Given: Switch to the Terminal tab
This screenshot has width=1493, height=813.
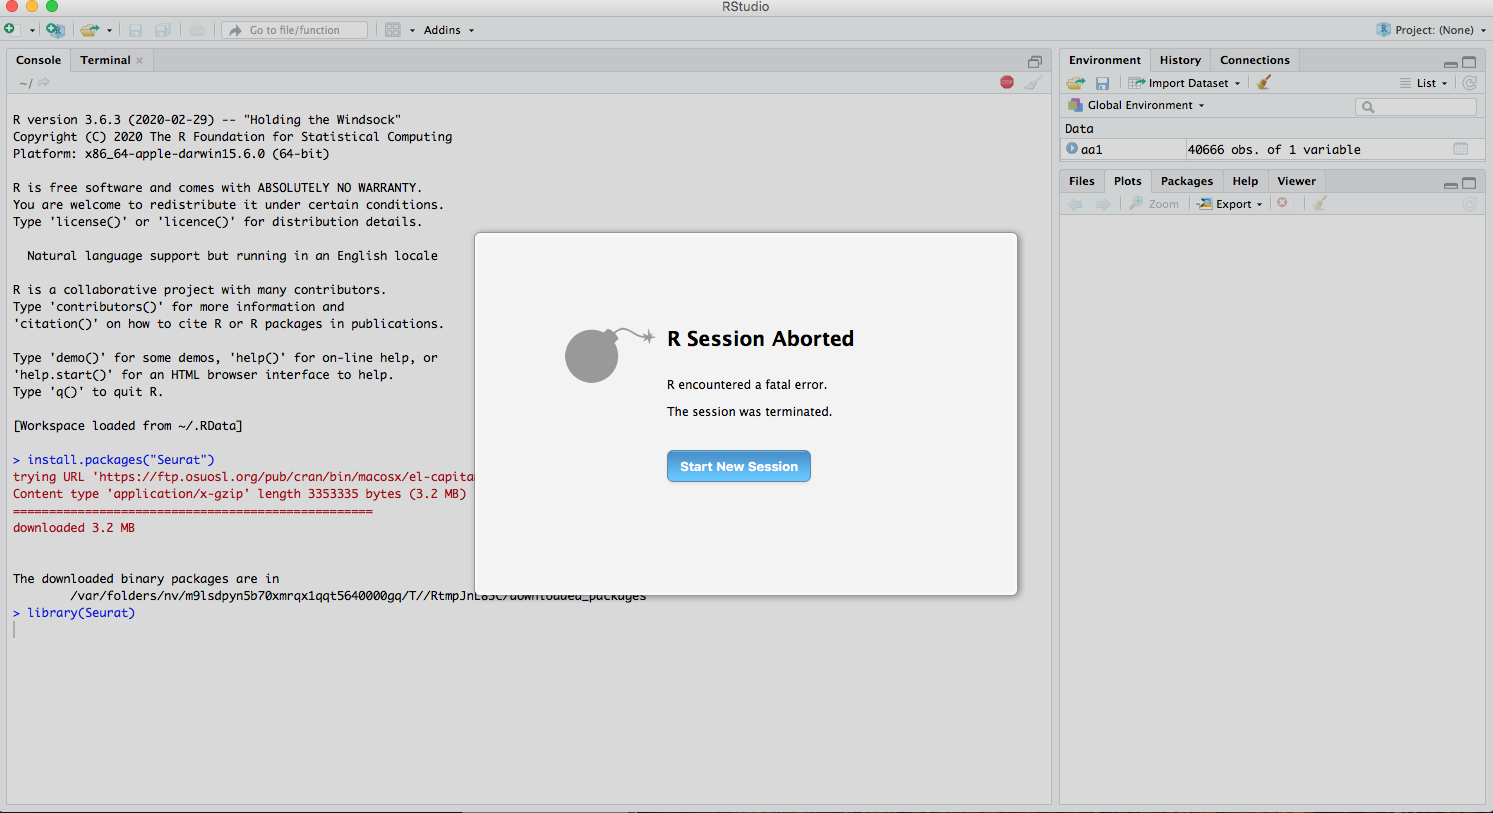Looking at the screenshot, I should 104,60.
